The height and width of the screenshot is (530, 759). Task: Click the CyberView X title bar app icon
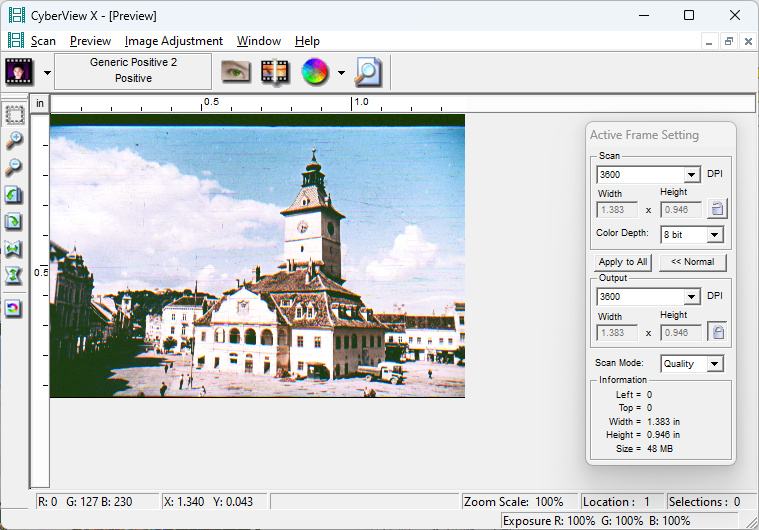[x=16, y=15]
